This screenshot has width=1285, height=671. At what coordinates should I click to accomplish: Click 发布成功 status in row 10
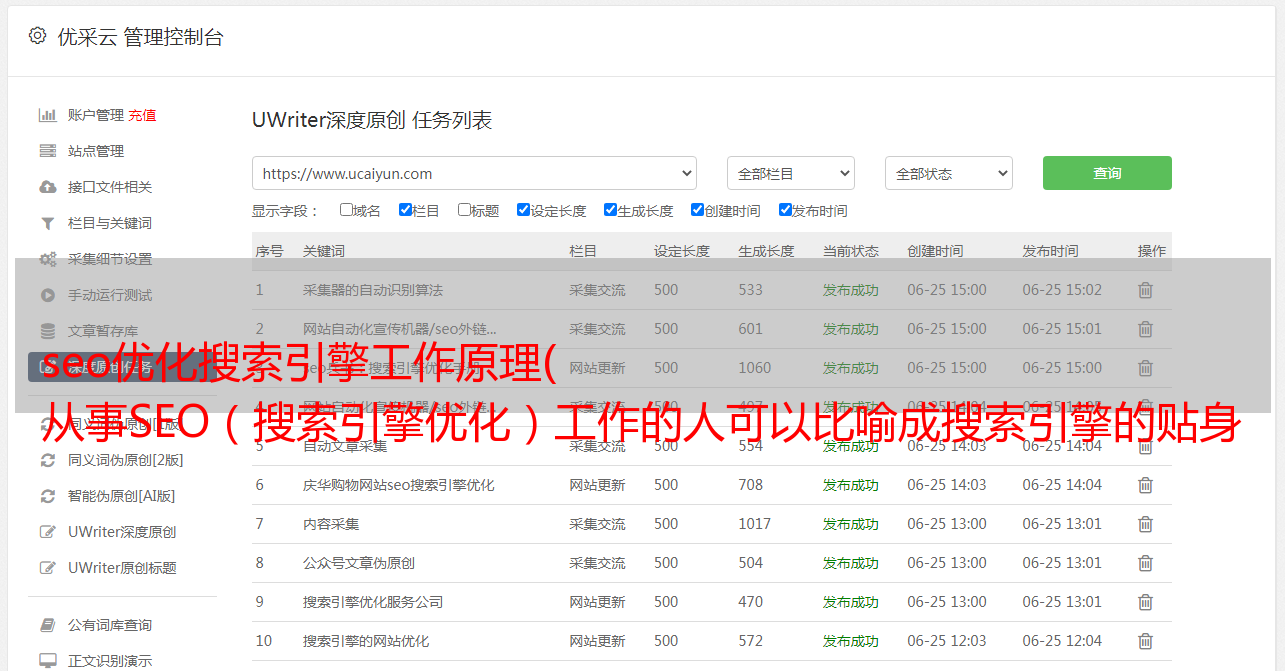(851, 641)
